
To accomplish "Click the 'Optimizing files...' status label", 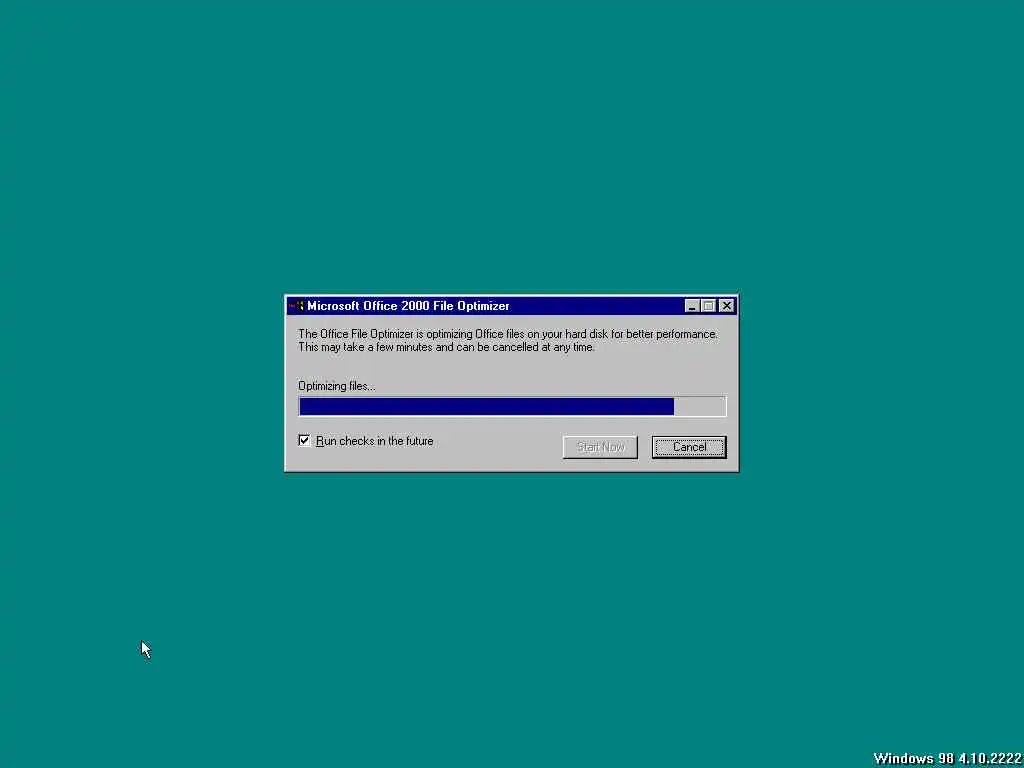I will (337, 386).
